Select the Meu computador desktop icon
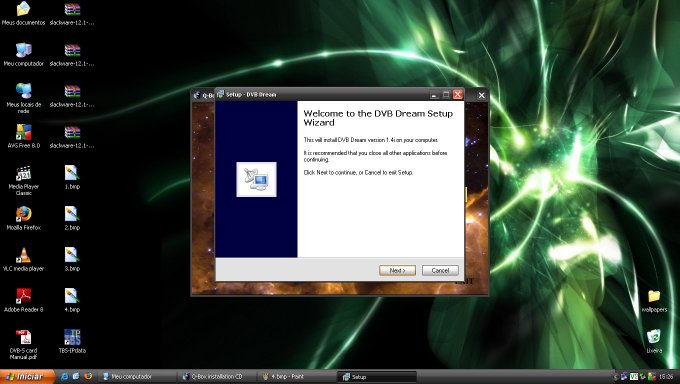680x384 pixels. click(23, 54)
